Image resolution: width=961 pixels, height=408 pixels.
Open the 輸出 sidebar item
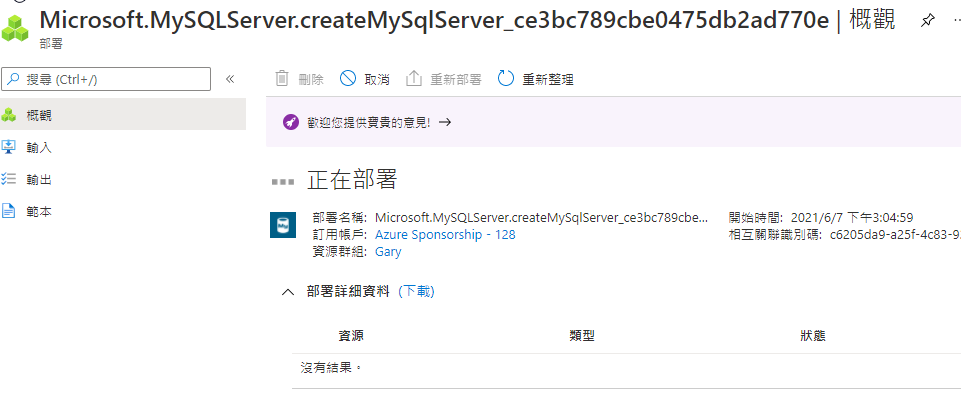point(123,179)
